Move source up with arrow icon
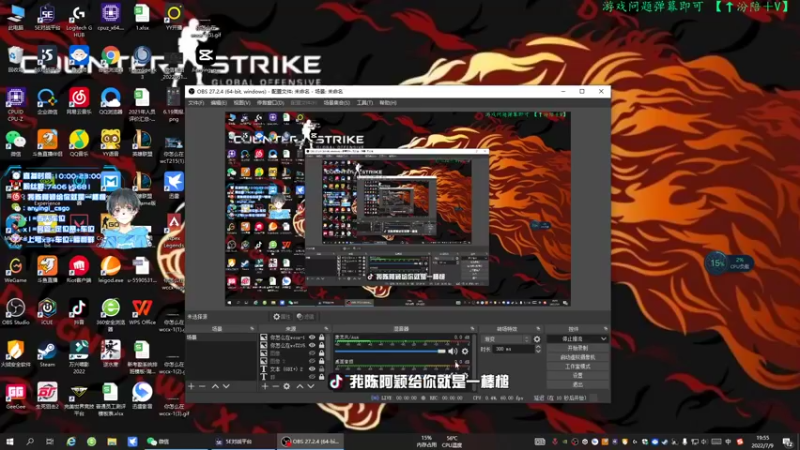 click(300, 386)
